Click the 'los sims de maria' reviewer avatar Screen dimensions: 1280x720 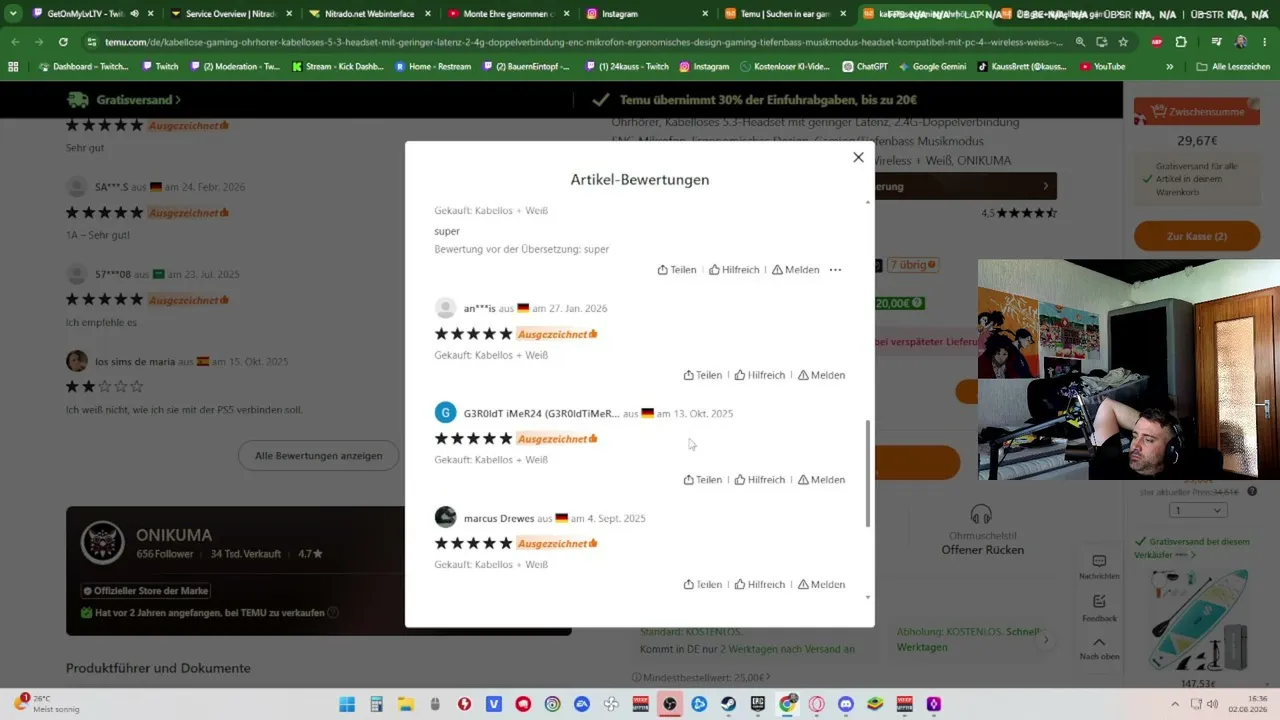tap(77, 361)
